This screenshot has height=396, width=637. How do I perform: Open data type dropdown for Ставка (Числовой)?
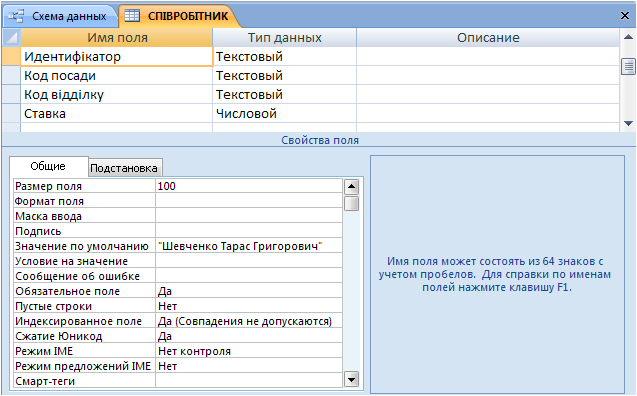click(x=284, y=113)
